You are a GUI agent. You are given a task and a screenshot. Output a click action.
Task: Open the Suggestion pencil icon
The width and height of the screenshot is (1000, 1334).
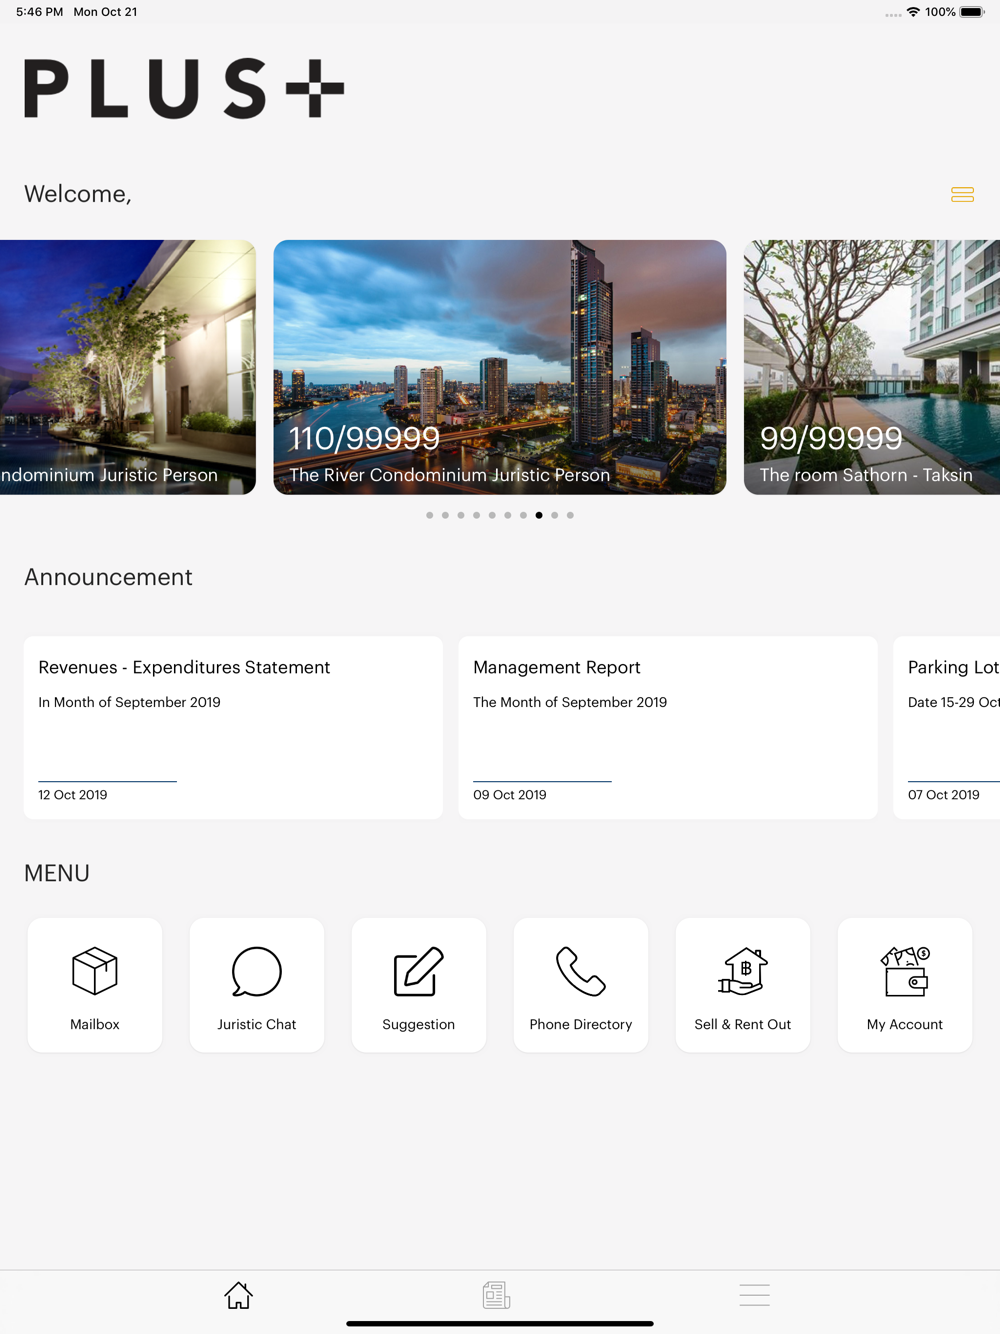click(419, 971)
